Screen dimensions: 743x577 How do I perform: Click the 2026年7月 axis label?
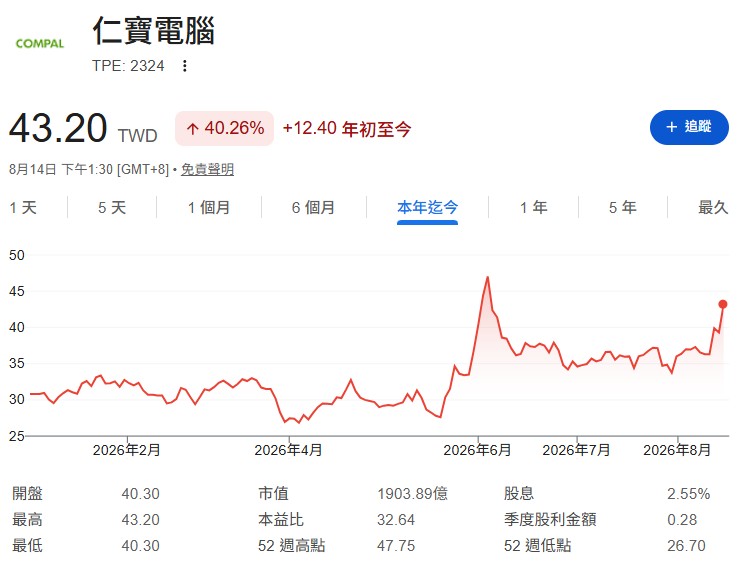click(576, 450)
